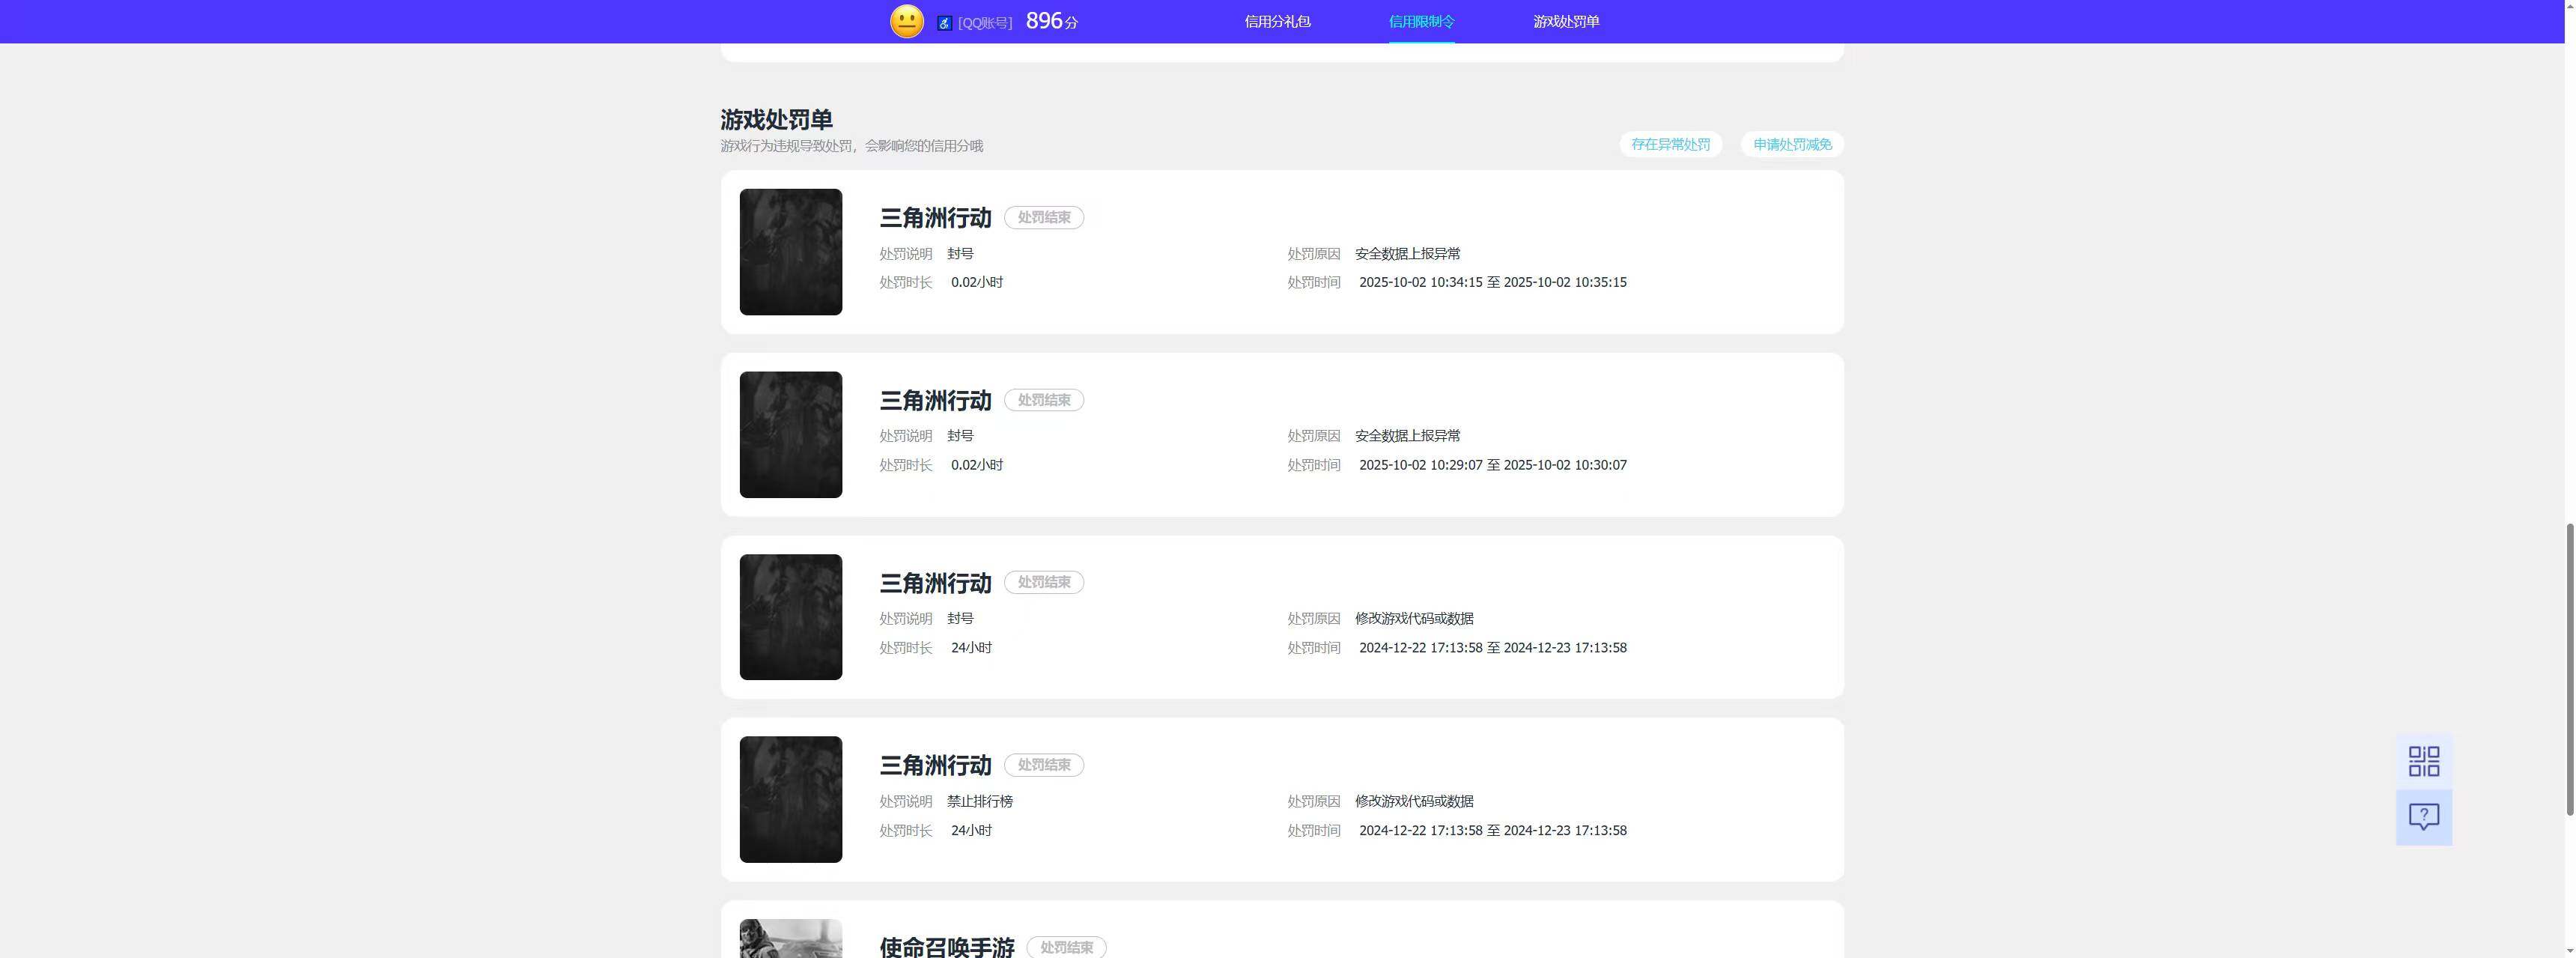Open thumbnail of 10:34:15 punishment card

tap(790, 252)
